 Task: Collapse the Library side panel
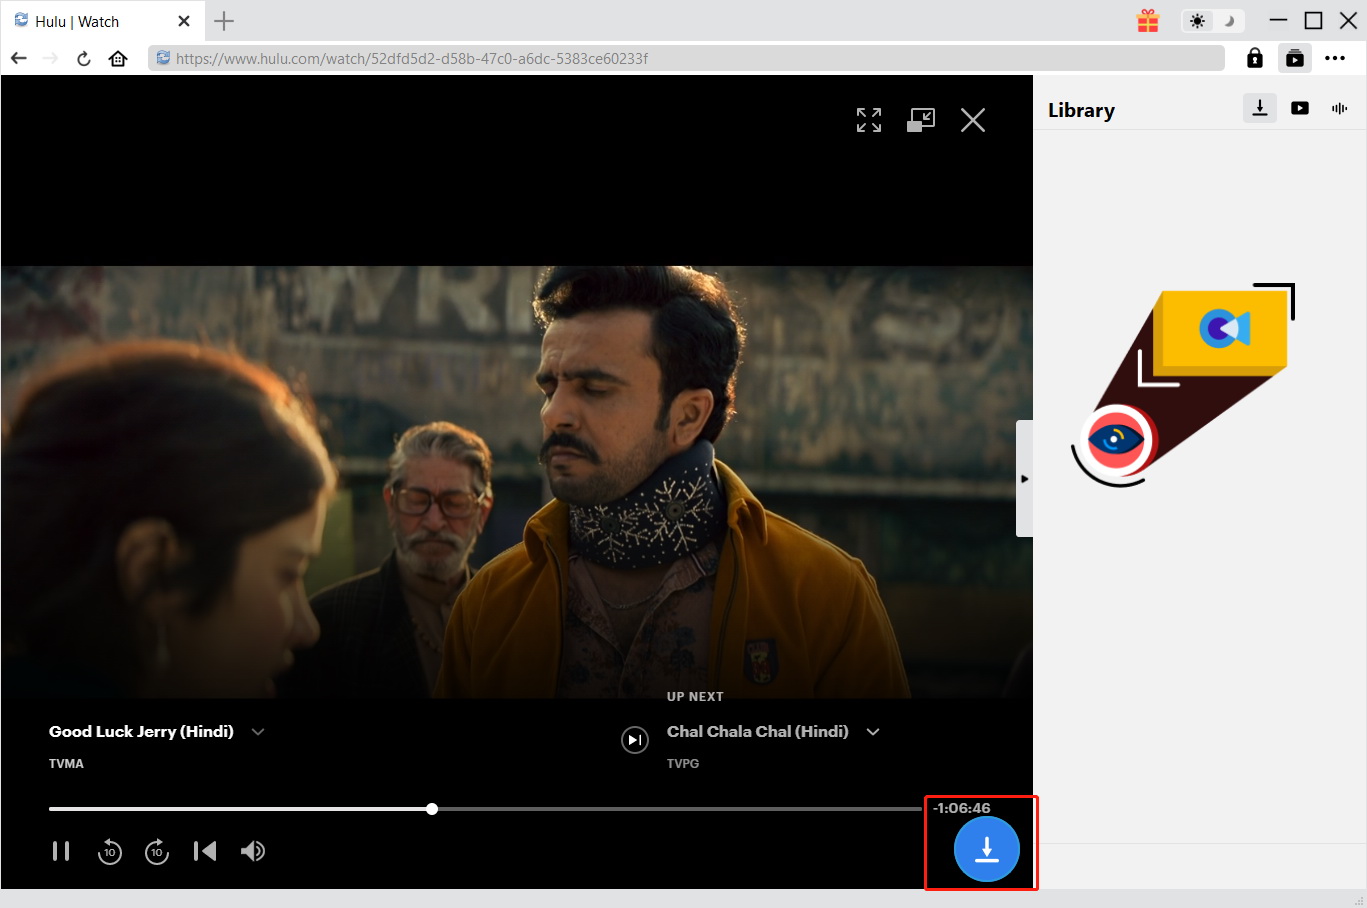(1024, 479)
